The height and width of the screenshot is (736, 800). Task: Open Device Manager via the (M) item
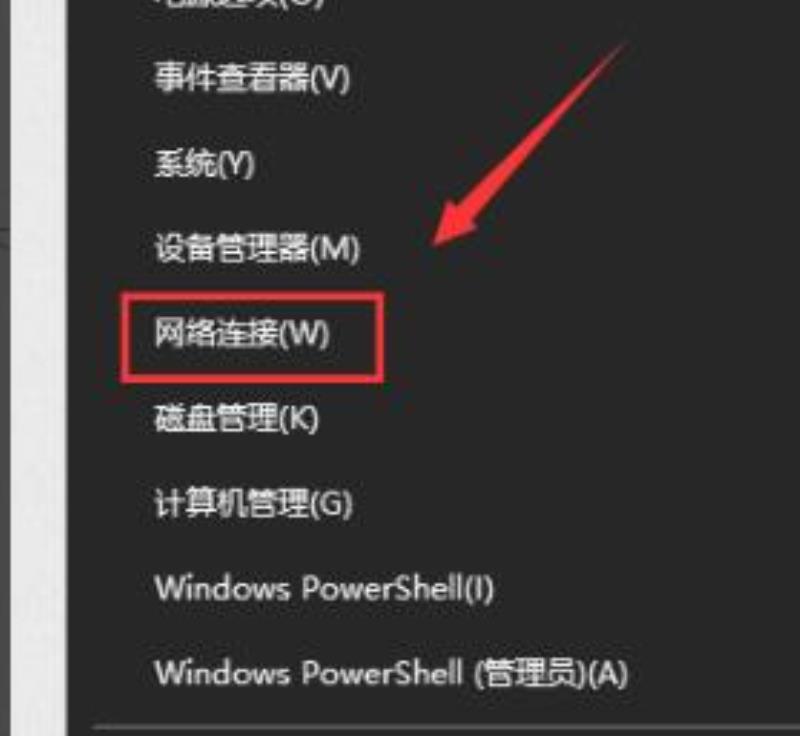tap(257, 249)
